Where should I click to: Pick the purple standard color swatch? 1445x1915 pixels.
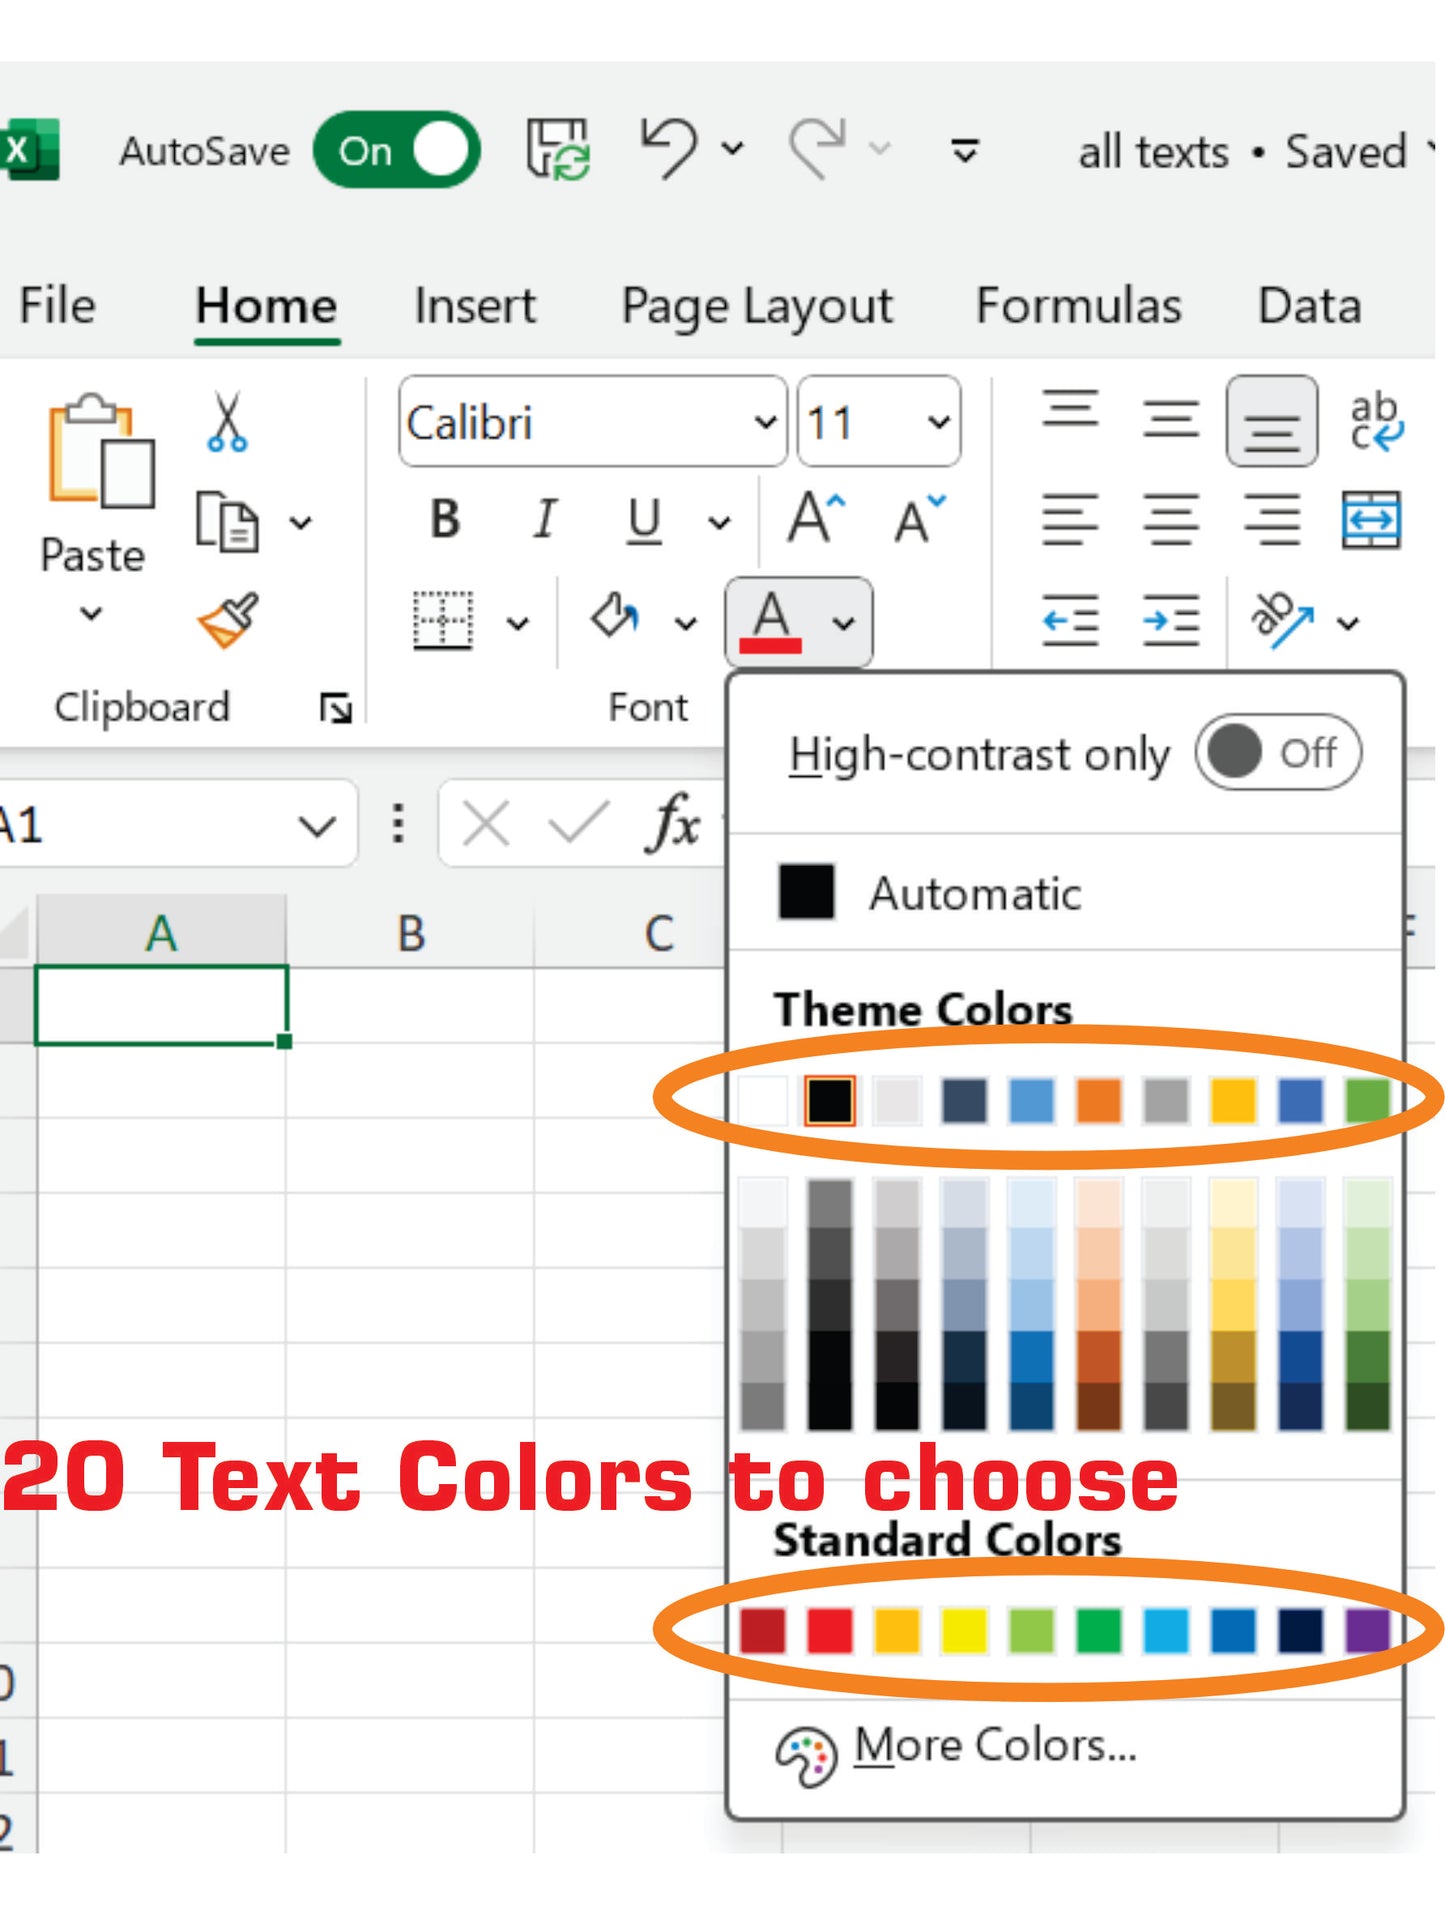(1367, 1630)
